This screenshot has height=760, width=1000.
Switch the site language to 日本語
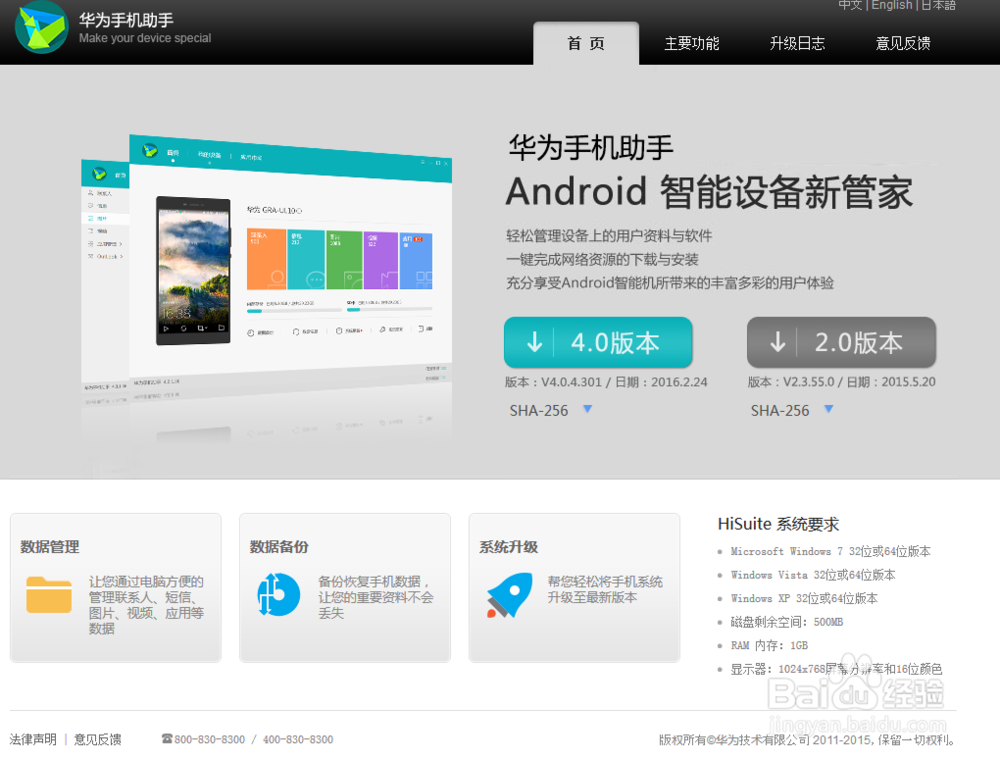coord(937,5)
